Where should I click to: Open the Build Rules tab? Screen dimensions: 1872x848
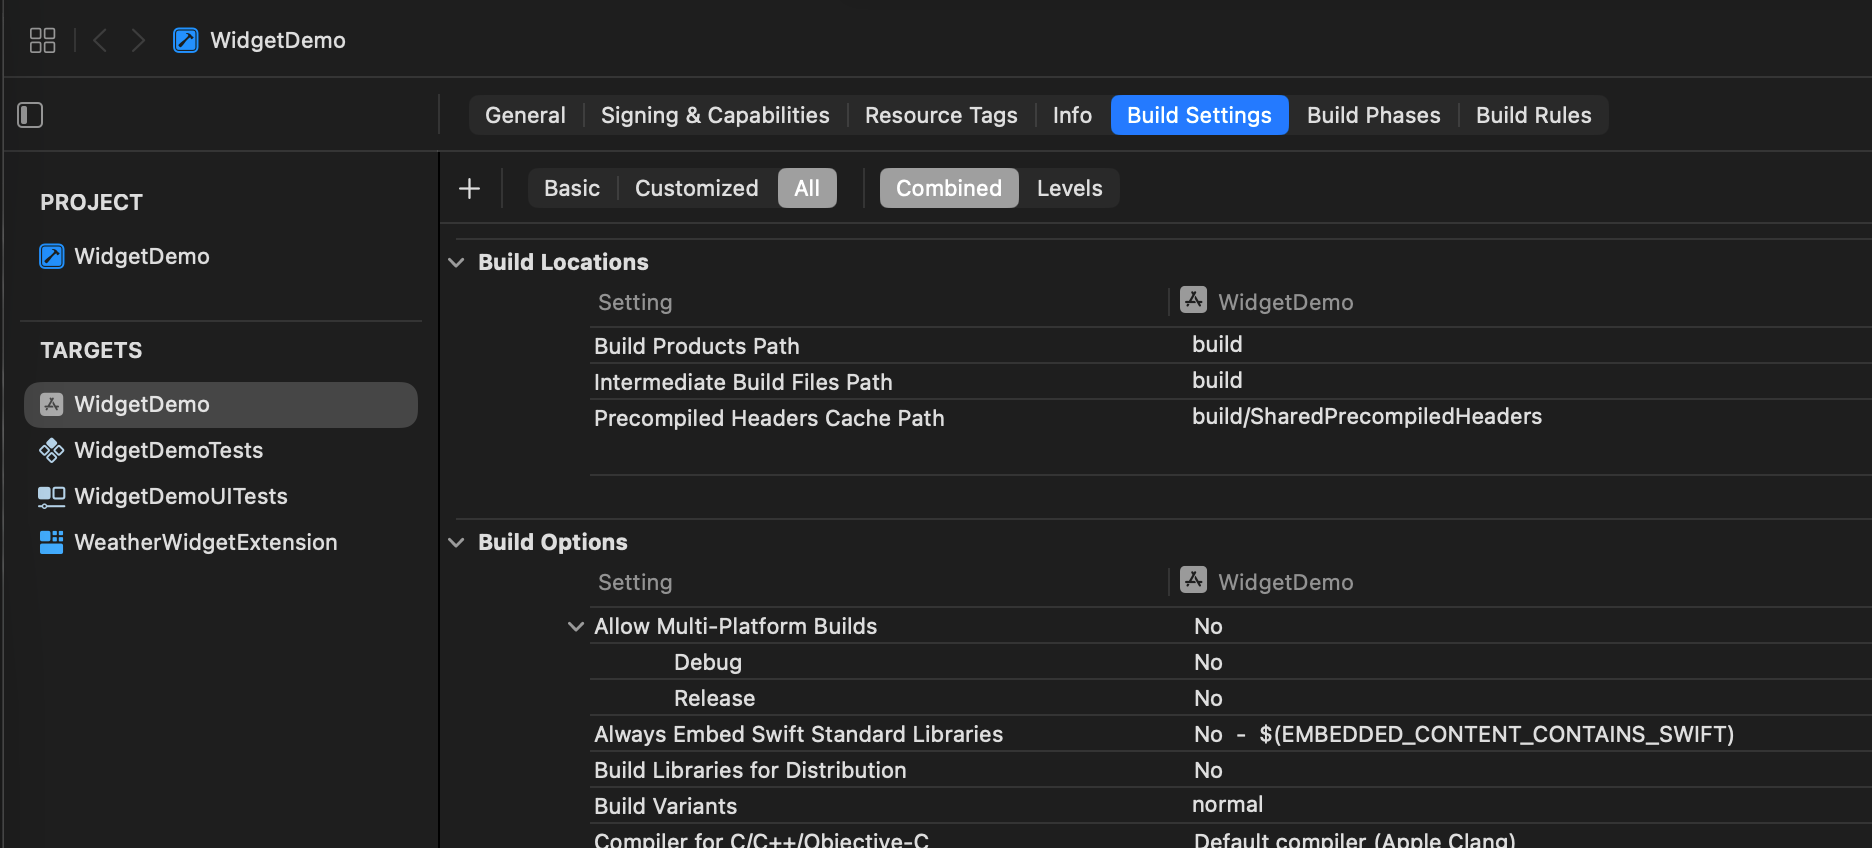click(1533, 115)
